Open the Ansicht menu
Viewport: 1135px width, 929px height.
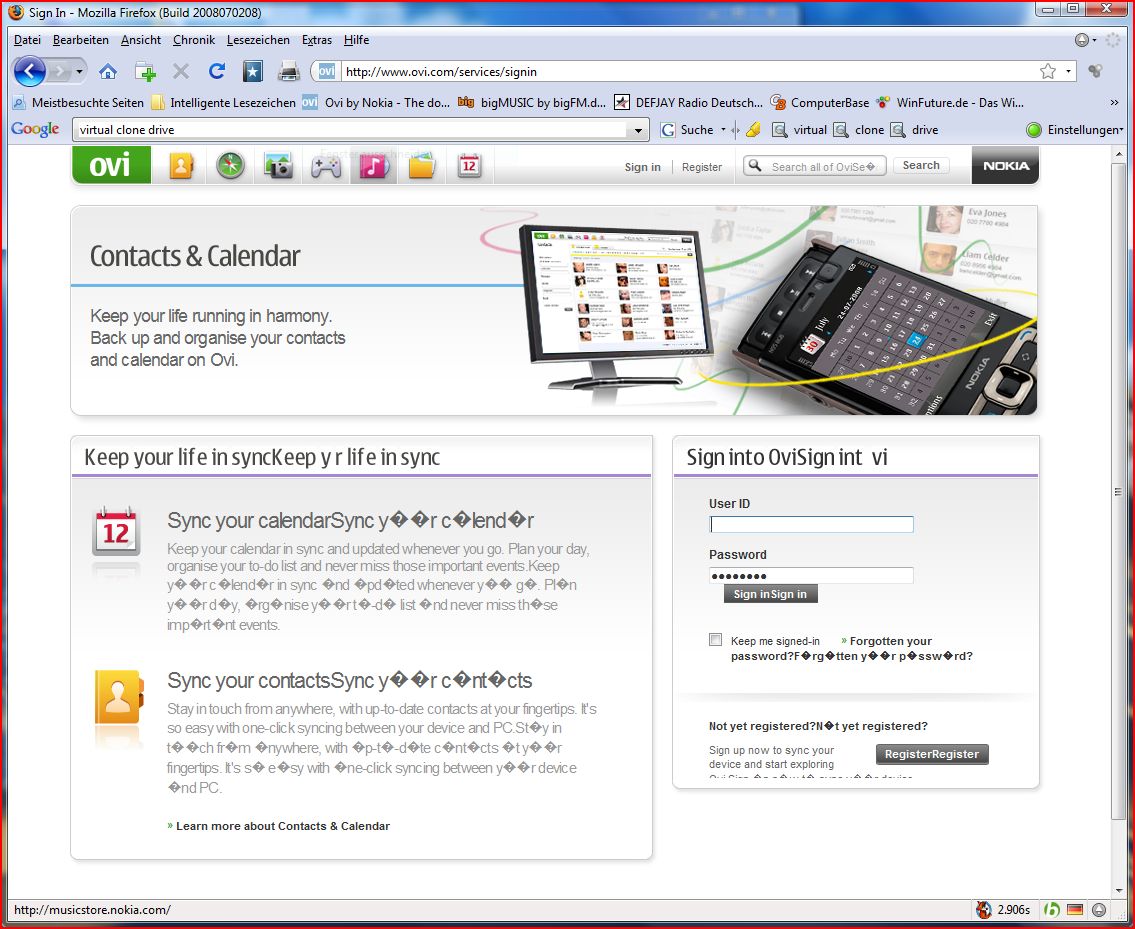[x=141, y=40]
